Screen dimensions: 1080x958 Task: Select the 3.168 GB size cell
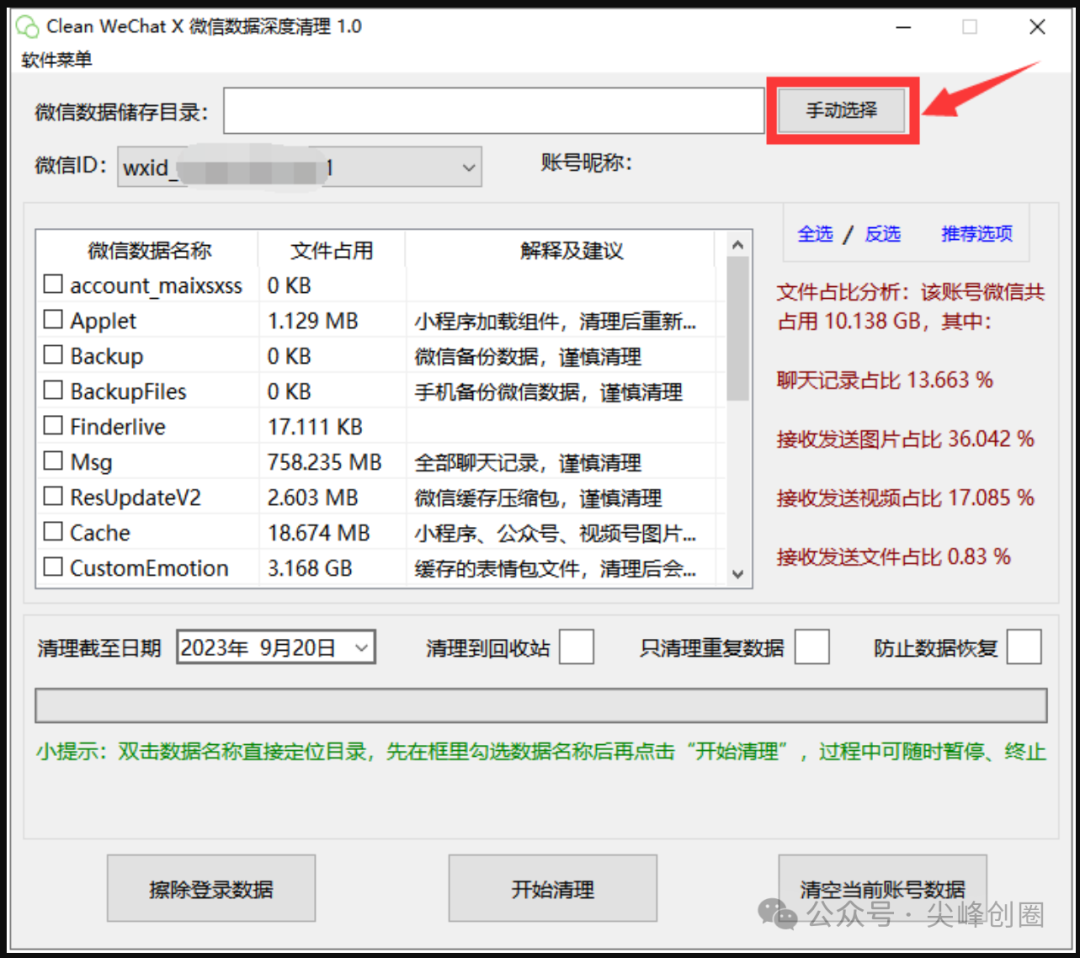tap(310, 568)
